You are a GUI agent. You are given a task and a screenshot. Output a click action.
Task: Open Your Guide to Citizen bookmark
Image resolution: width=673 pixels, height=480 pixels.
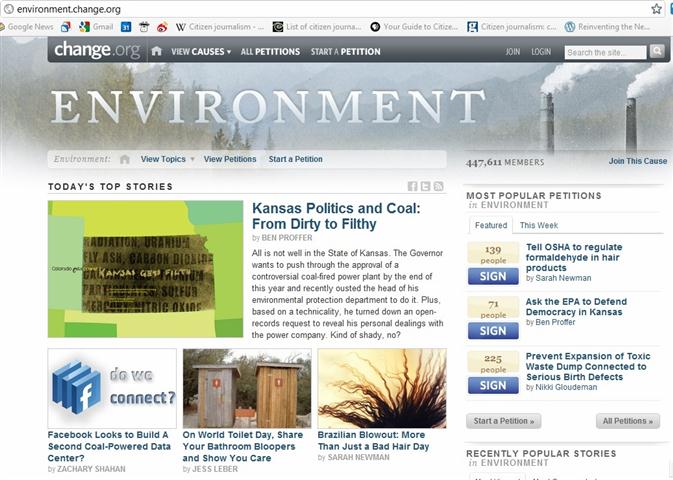(414, 27)
